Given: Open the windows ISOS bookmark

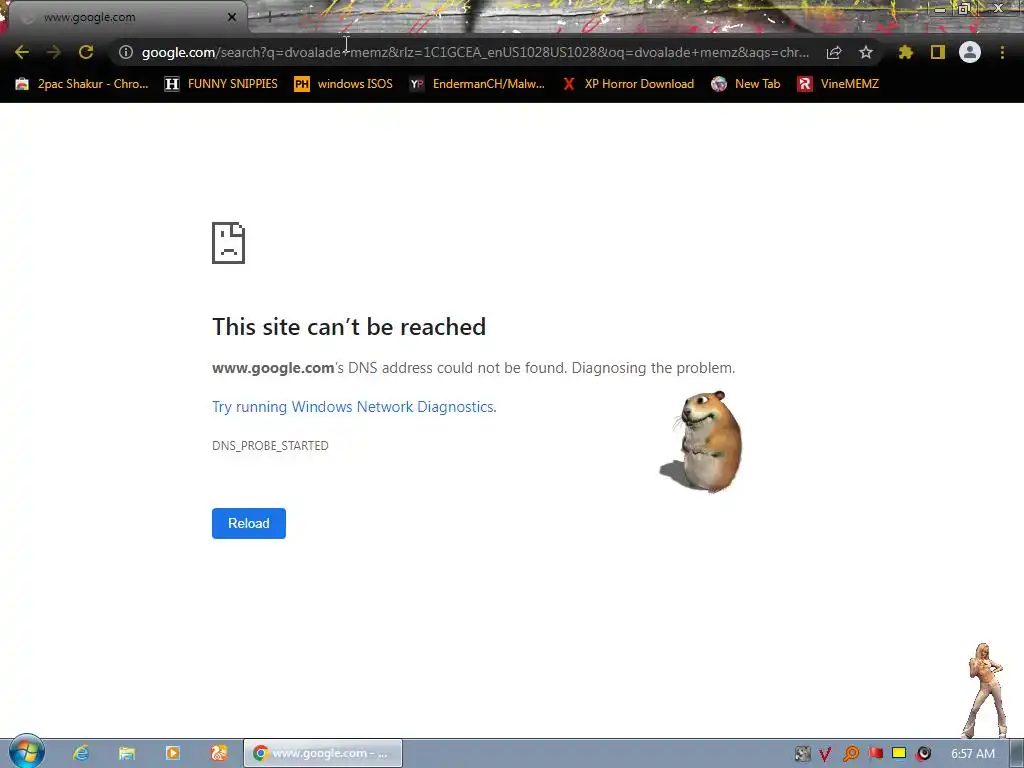Looking at the screenshot, I should 344,84.
